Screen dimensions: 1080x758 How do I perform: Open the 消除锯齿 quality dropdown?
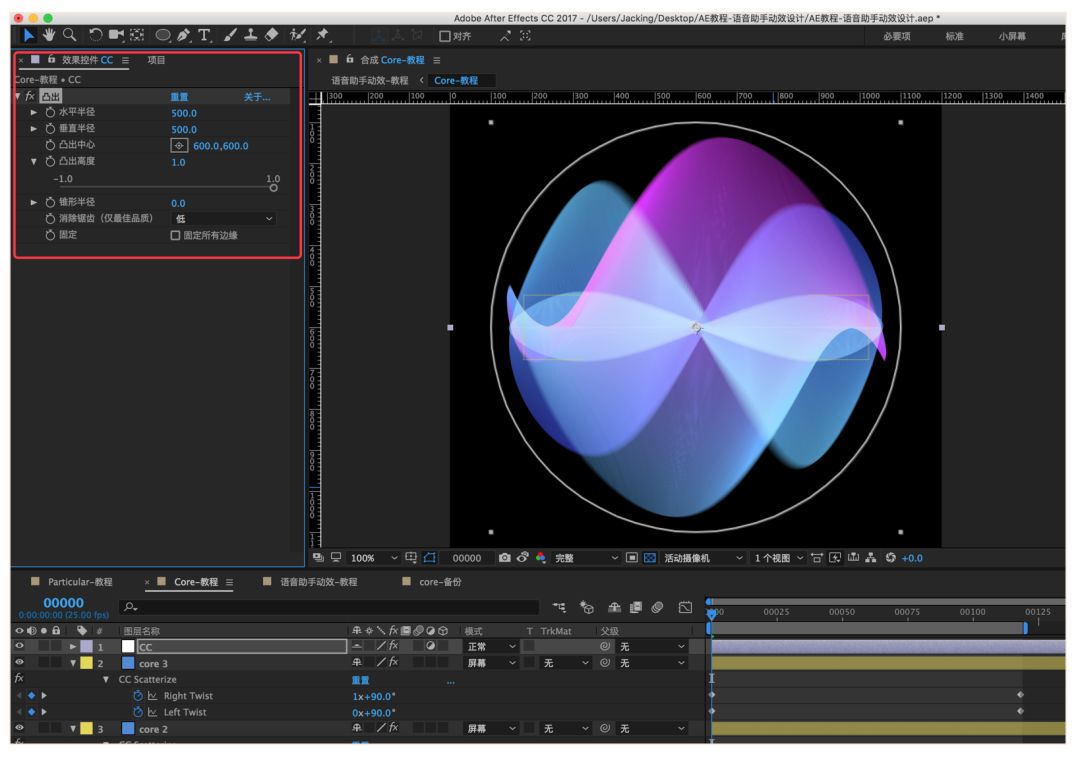click(x=224, y=219)
